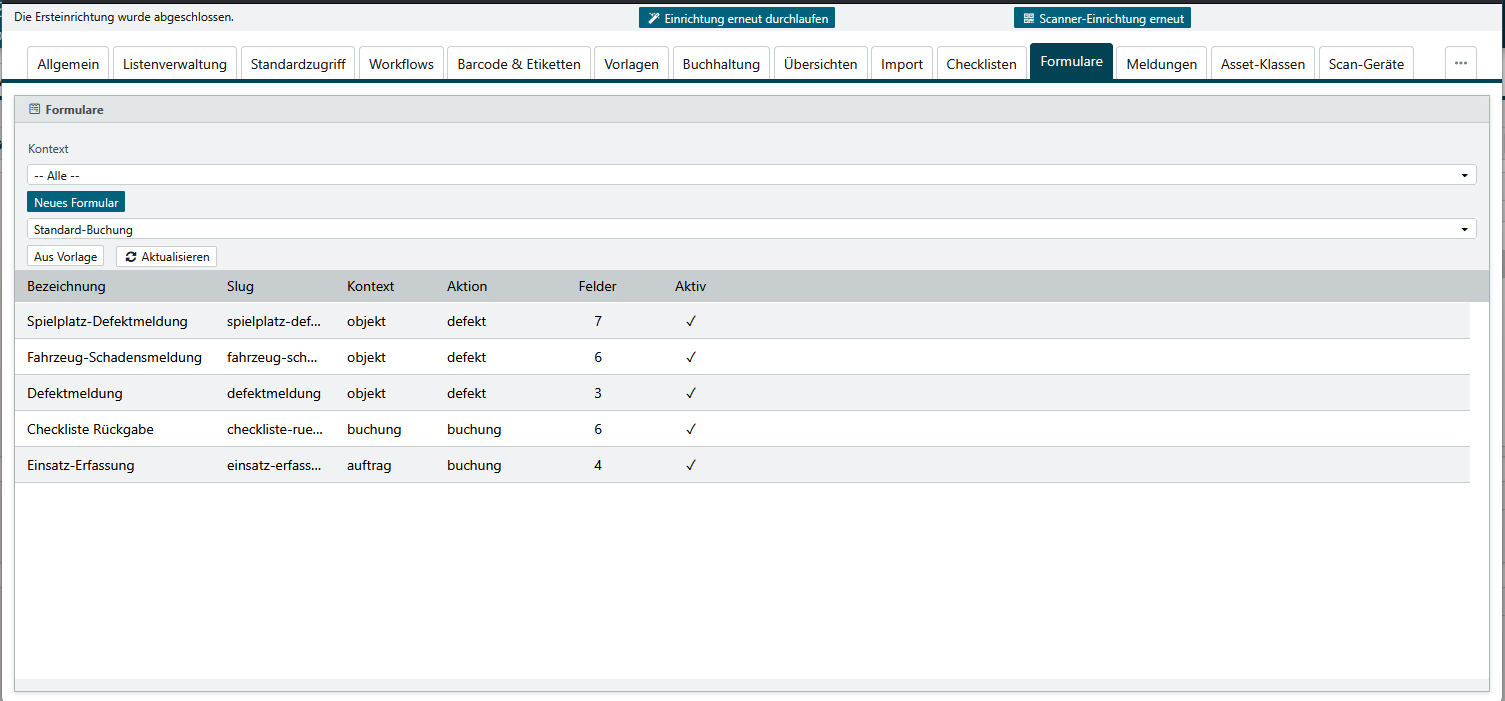Click the slug checkliste-rue... cell
Image resolution: width=1505 pixels, height=701 pixels.
[275, 429]
